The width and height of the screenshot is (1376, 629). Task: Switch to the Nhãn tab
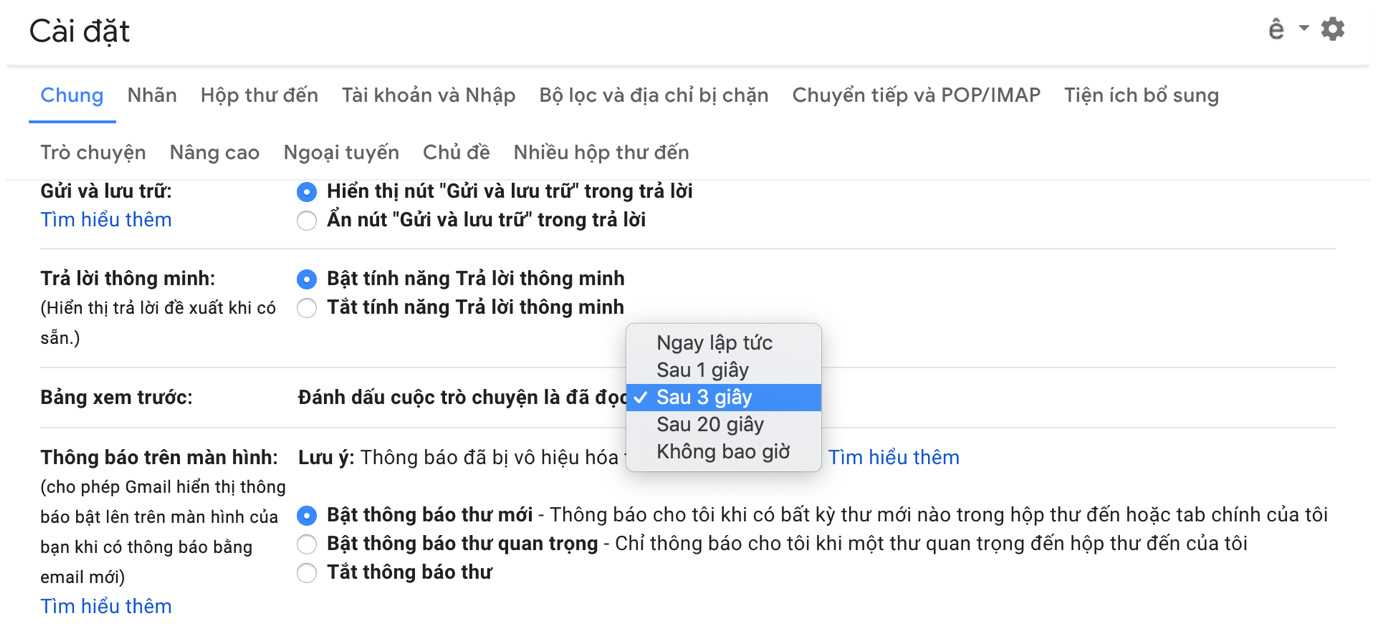pos(152,96)
